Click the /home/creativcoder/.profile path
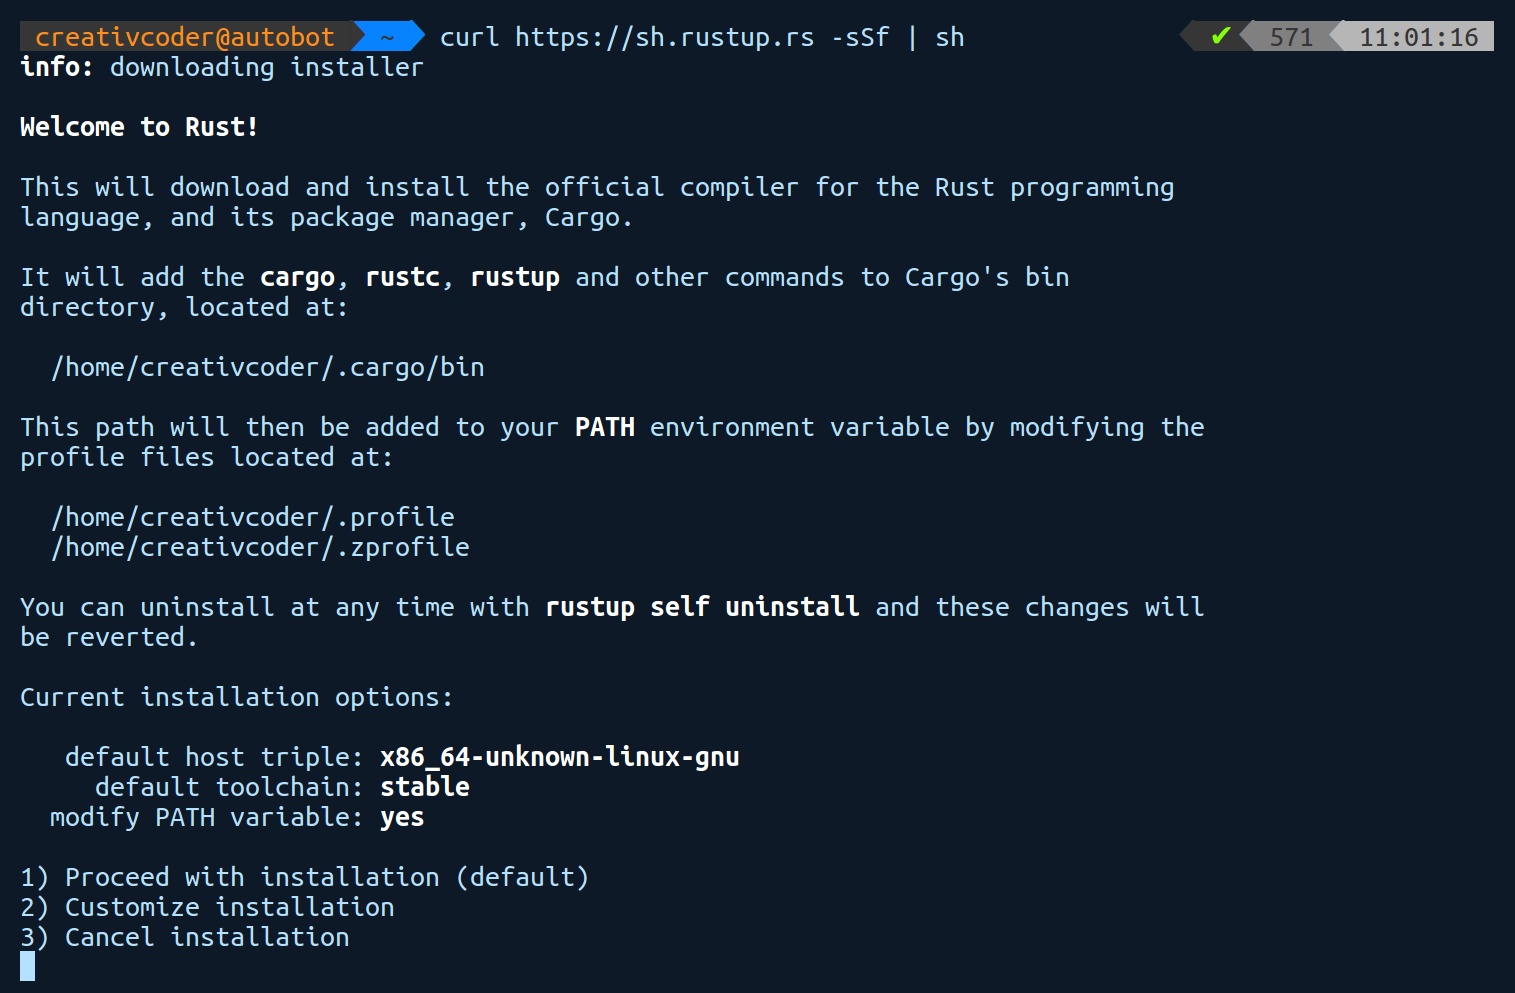Image resolution: width=1515 pixels, height=993 pixels. (253, 517)
